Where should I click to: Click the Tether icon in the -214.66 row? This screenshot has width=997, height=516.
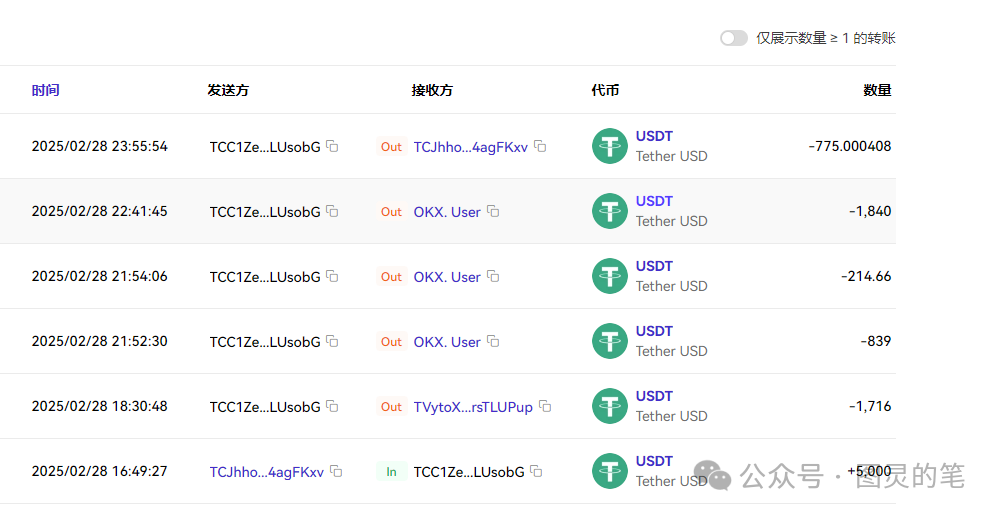click(x=610, y=276)
